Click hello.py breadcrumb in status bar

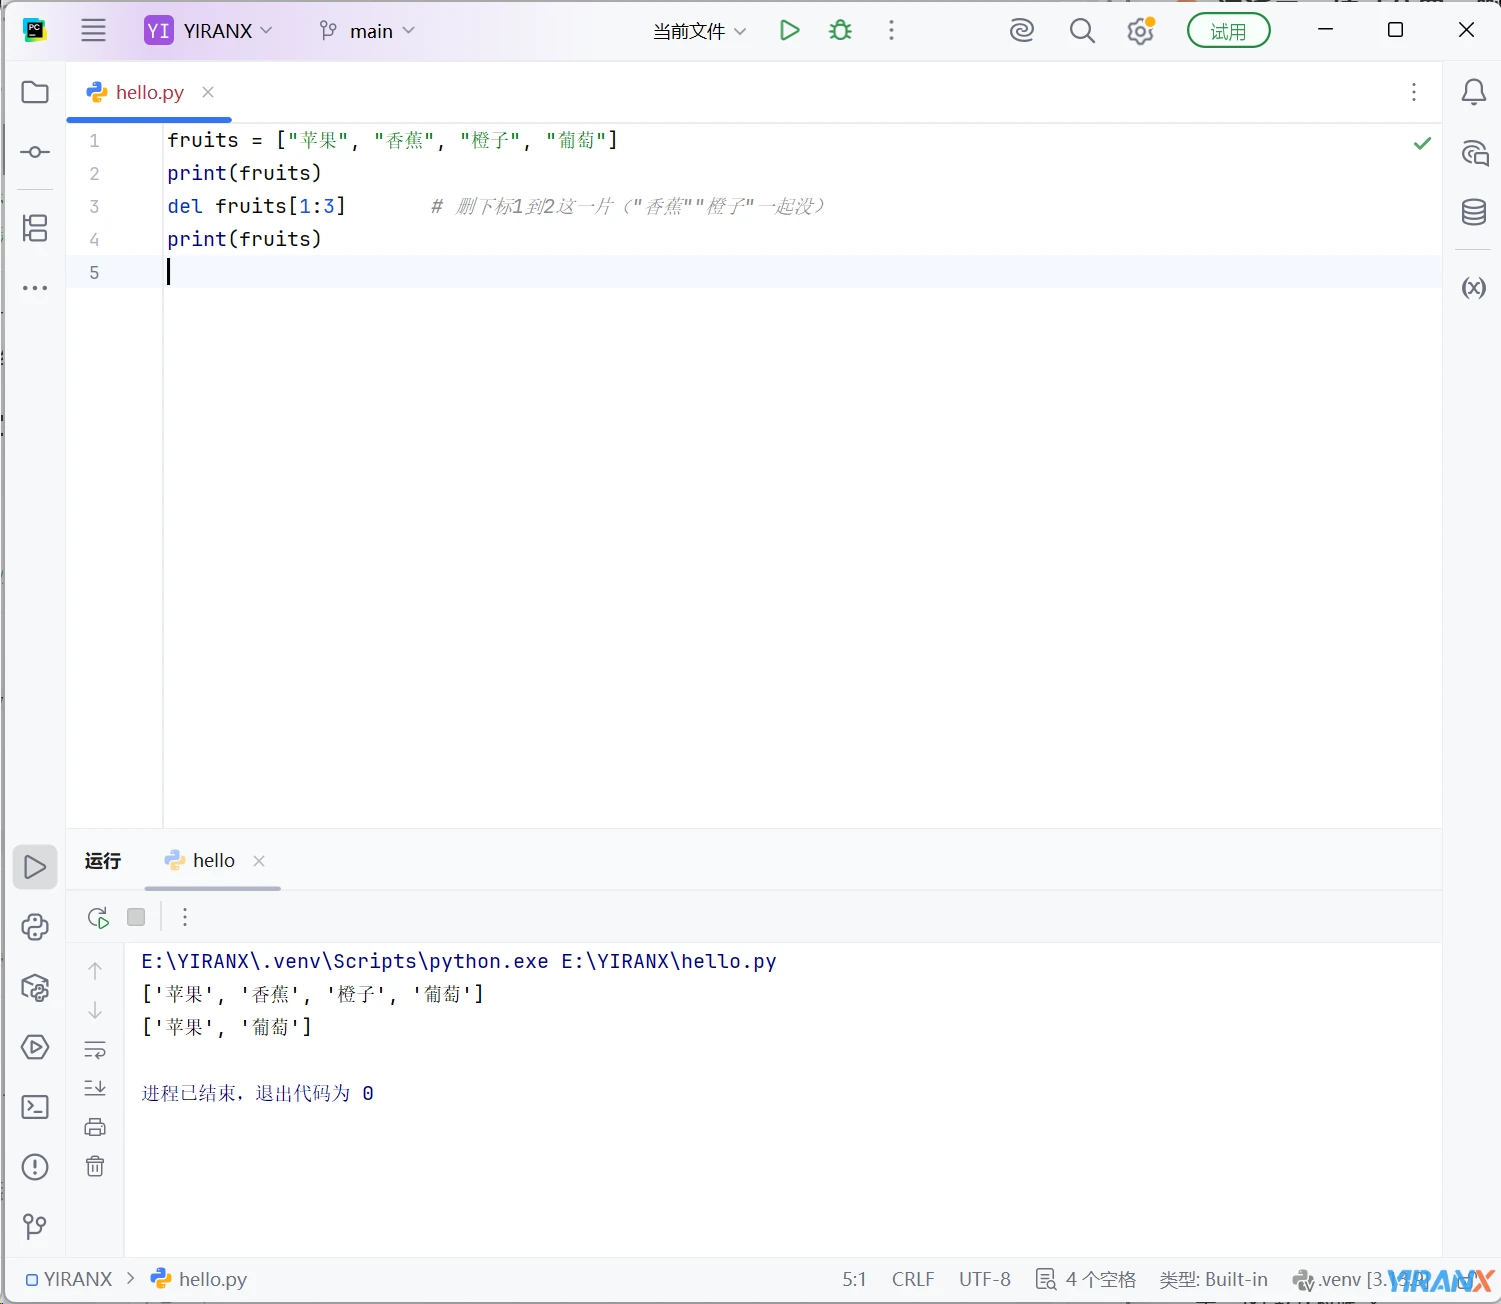[x=198, y=1279]
